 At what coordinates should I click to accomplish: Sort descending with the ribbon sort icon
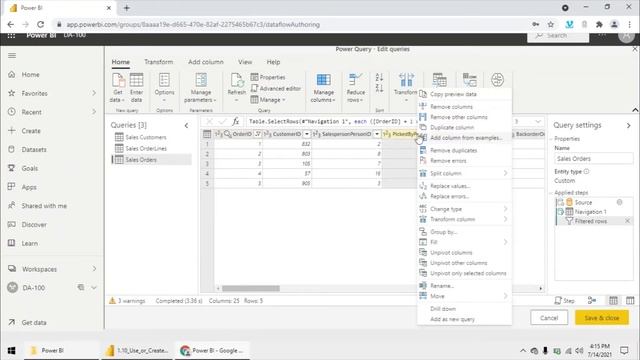(379, 88)
